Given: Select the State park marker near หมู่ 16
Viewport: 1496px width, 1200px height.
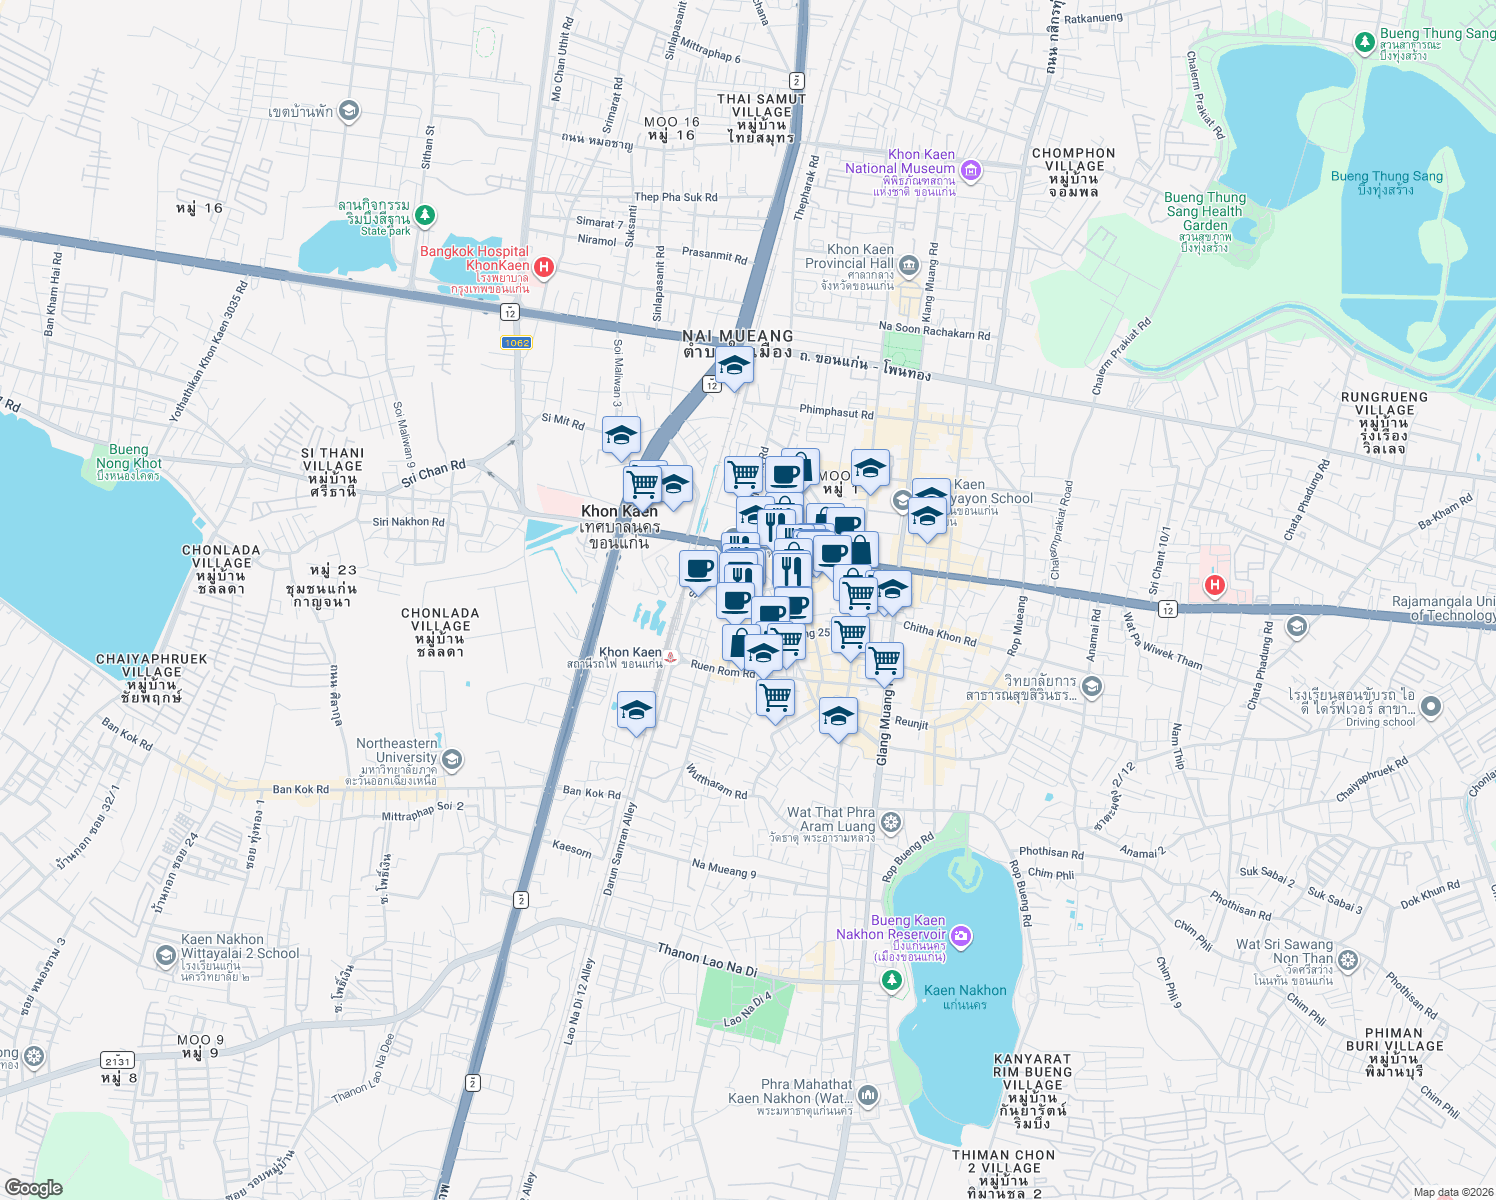Looking at the screenshot, I should coord(424,214).
